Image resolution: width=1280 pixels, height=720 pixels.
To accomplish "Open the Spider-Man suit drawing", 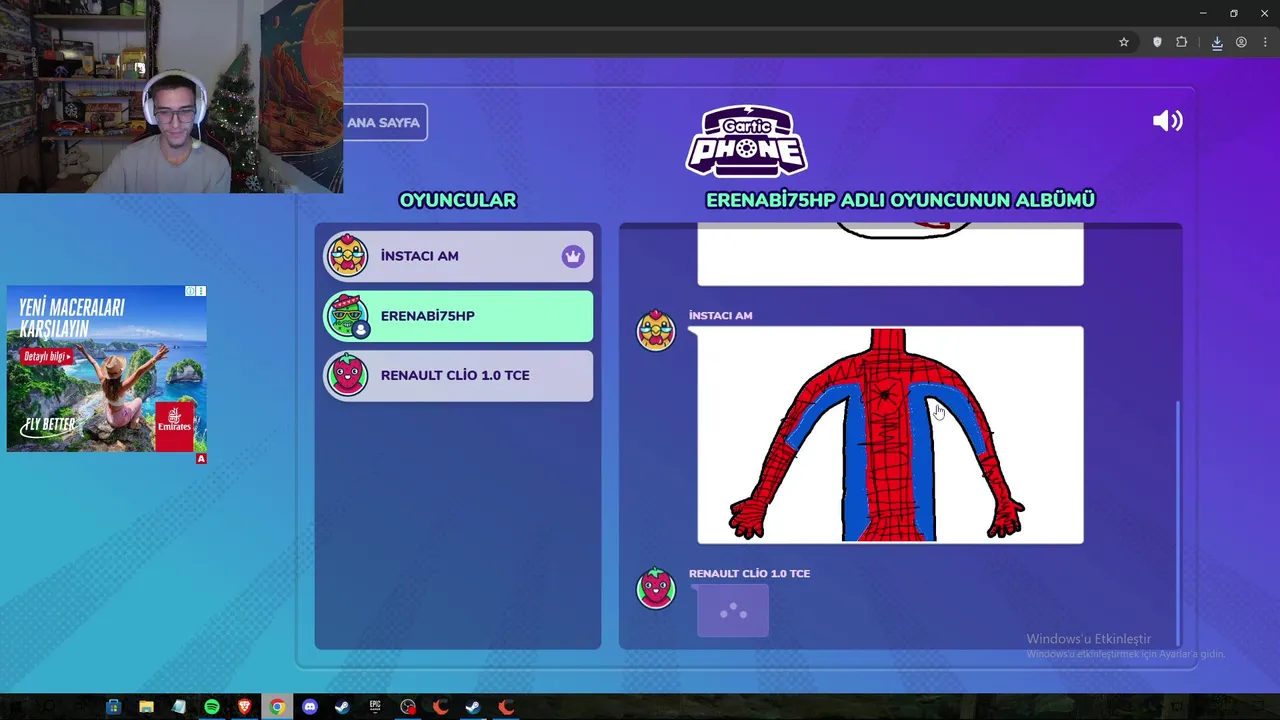I will pyautogui.click(x=890, y=435).
